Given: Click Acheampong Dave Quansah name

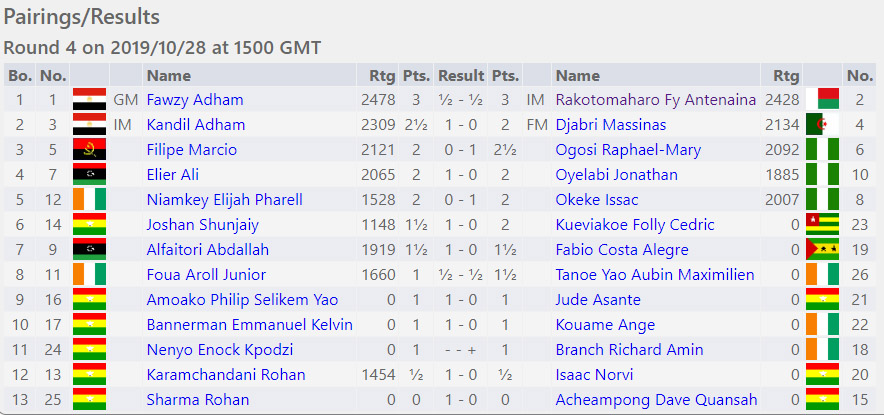Looking at the screenshot, I should tap(656, 400).
